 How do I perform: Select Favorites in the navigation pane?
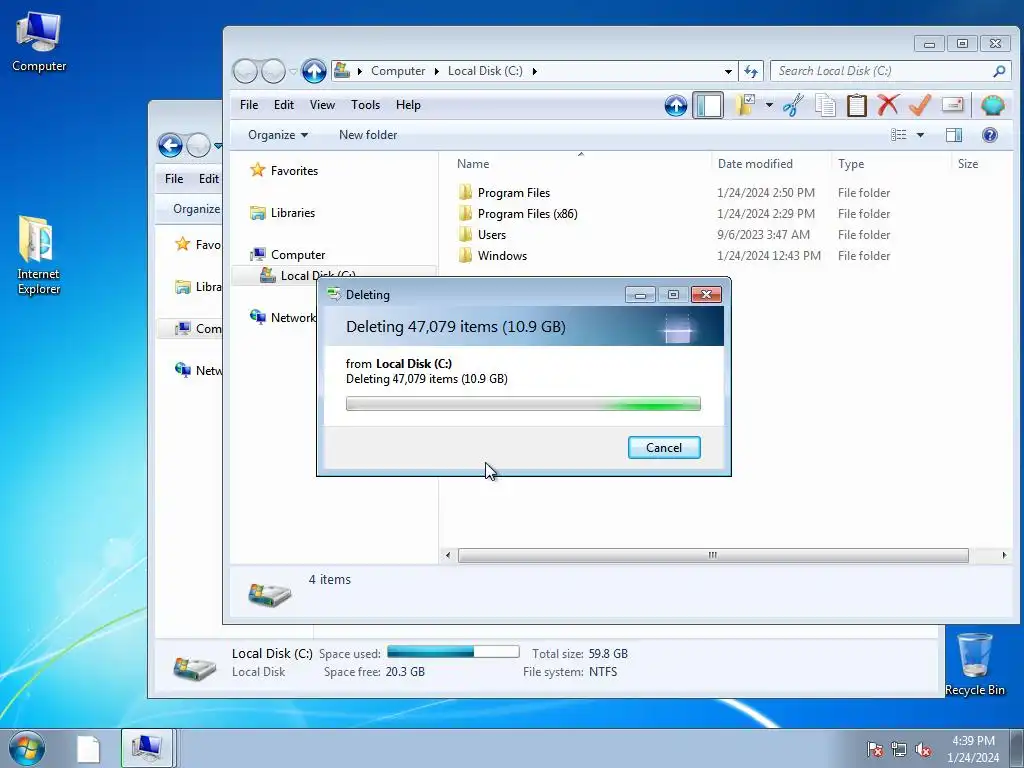[284, 170]
